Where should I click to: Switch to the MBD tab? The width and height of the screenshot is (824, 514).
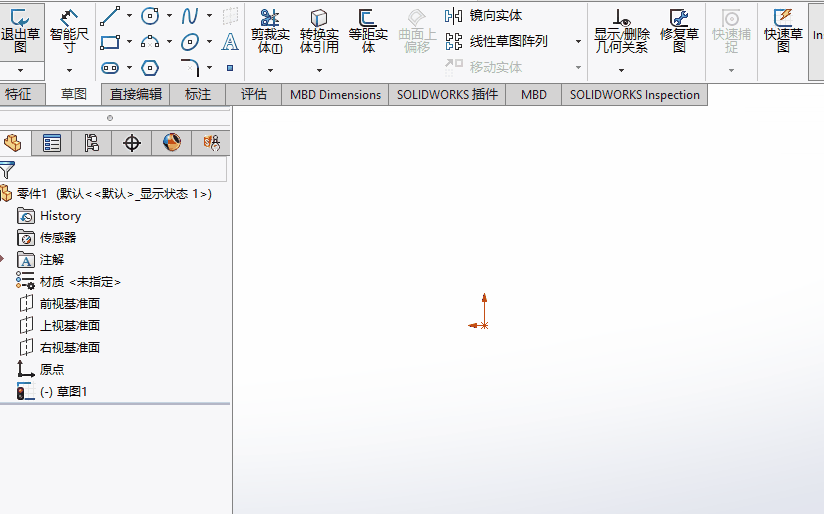(534, 95)
